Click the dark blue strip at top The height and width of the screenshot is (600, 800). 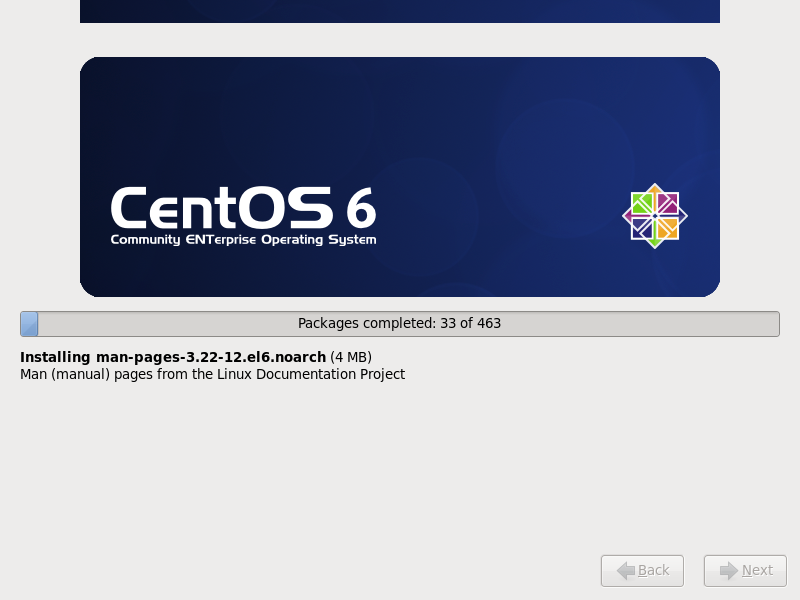399,11
